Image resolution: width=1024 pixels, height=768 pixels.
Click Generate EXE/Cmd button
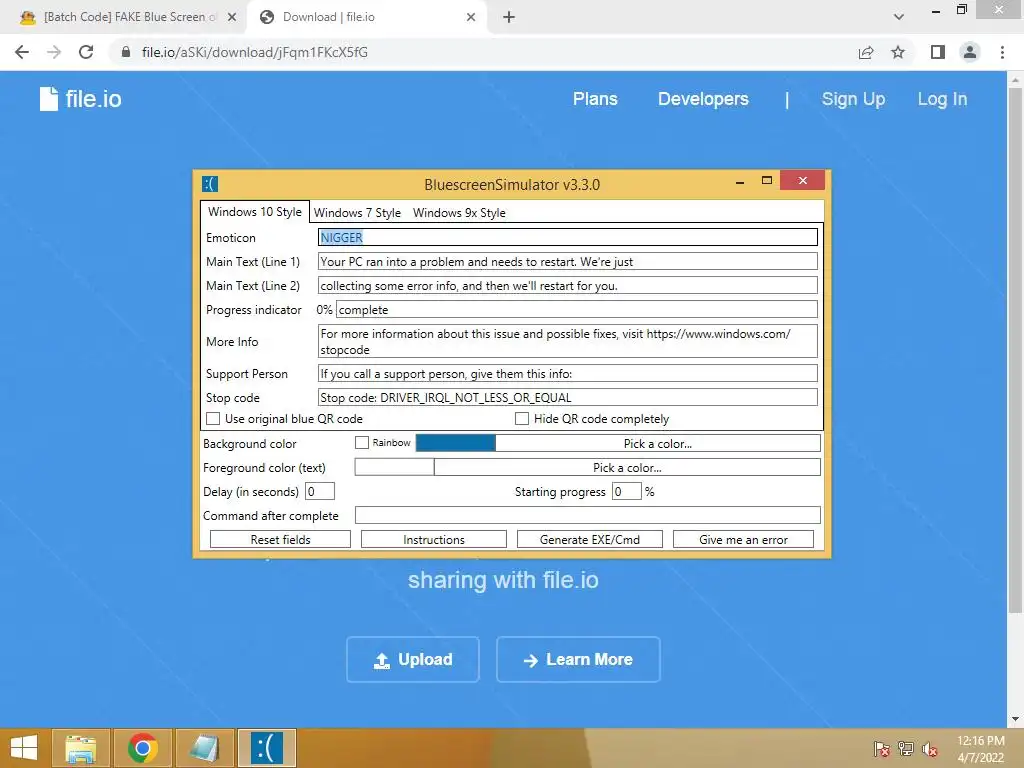point(590,539)
